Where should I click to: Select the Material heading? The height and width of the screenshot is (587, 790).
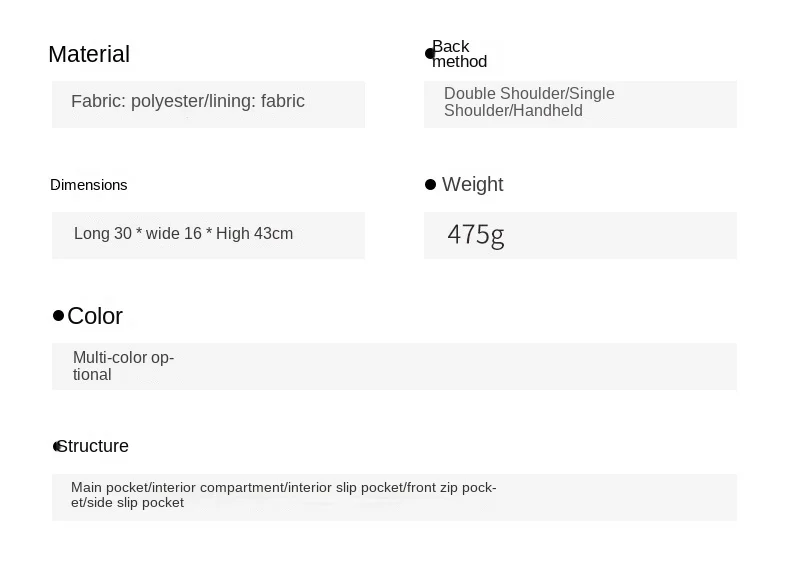coord(89,54)
